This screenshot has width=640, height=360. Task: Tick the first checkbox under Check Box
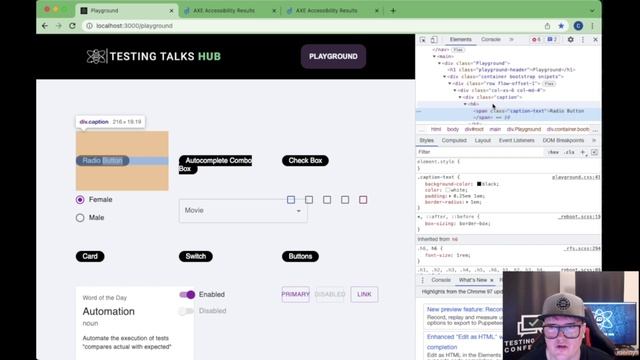[x=291, y=200]
